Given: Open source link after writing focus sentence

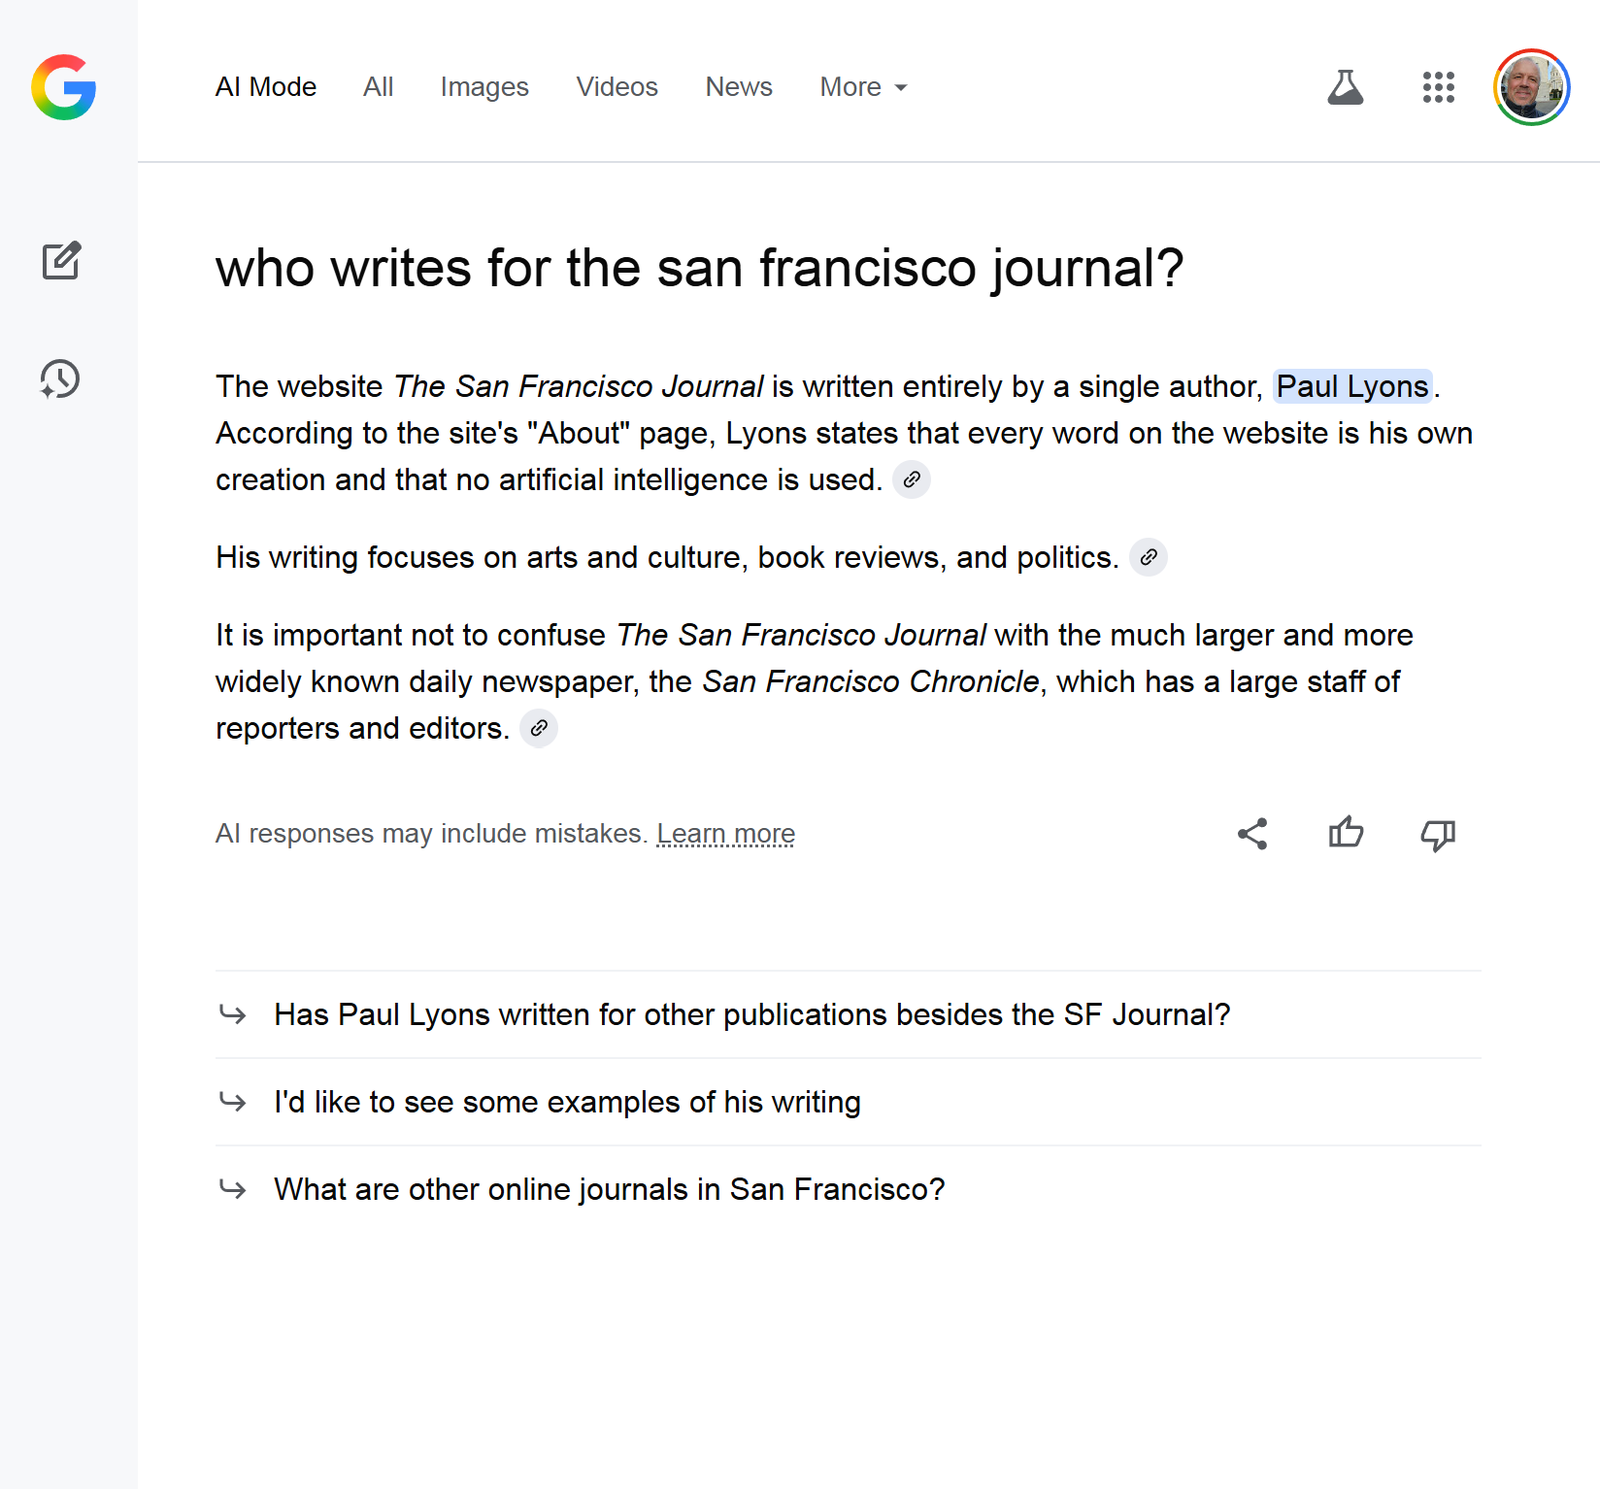Looking at the screenshot, I should click(x=1148, y=557).
